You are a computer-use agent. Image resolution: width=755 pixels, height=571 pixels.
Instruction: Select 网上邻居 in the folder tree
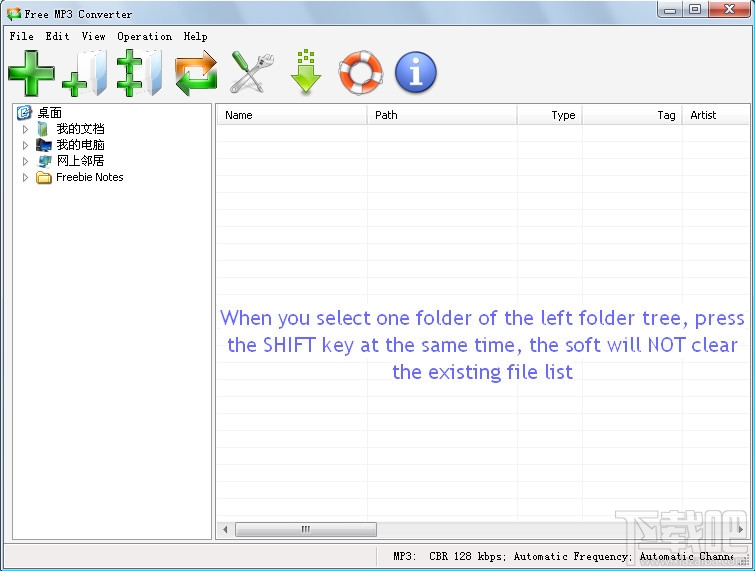[80, 161]
